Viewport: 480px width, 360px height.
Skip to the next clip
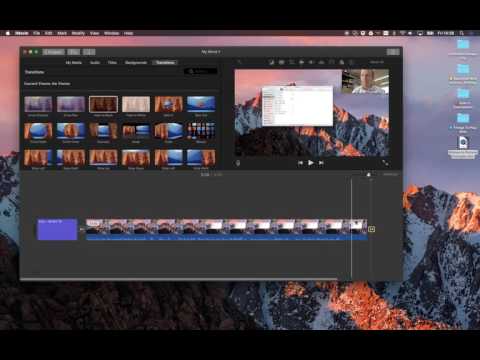(x=321, y=163)
